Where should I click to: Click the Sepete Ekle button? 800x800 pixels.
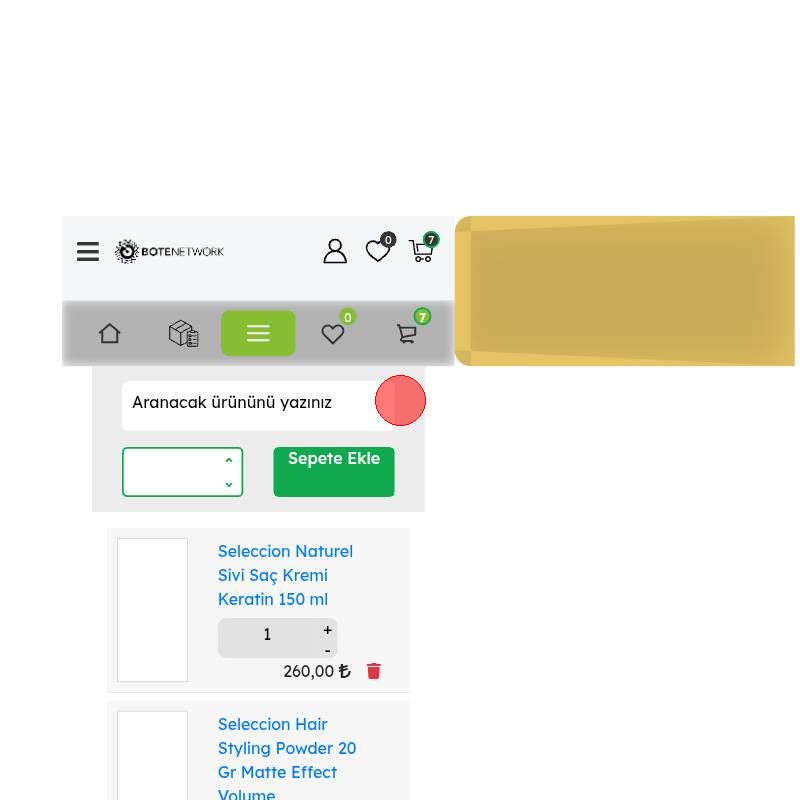(334, 472)
